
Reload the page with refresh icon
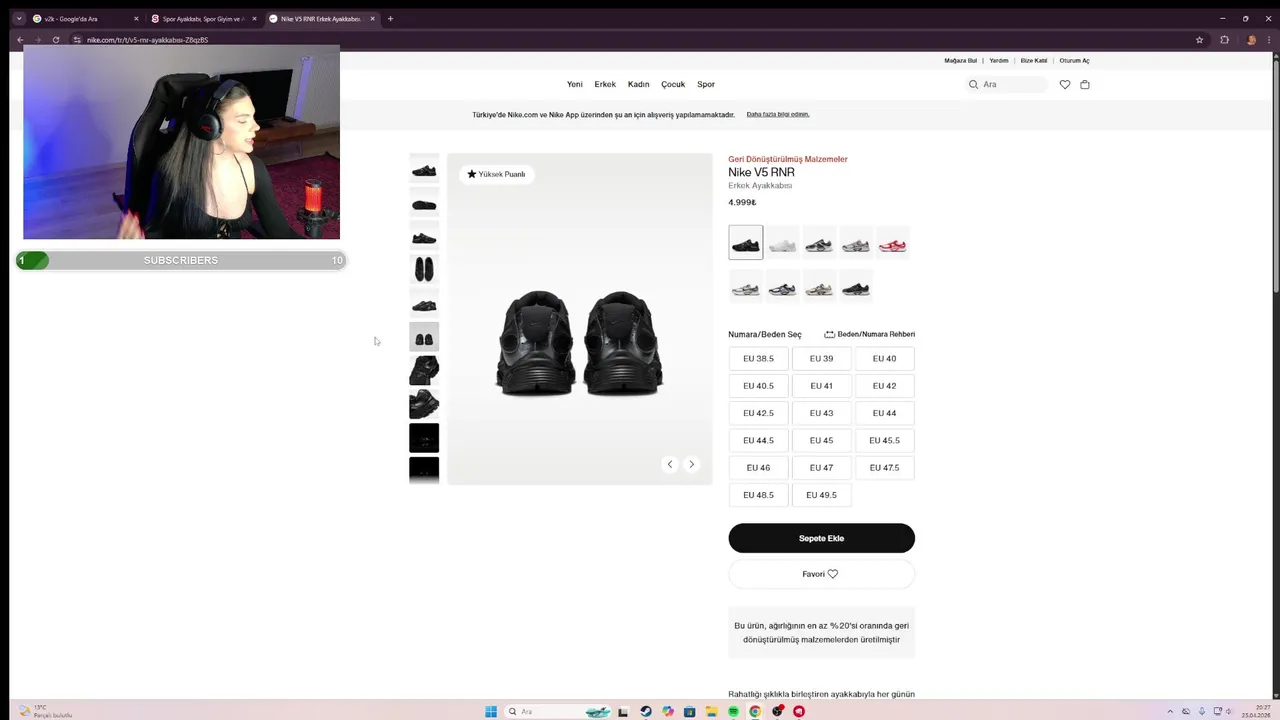pos(56,40)
